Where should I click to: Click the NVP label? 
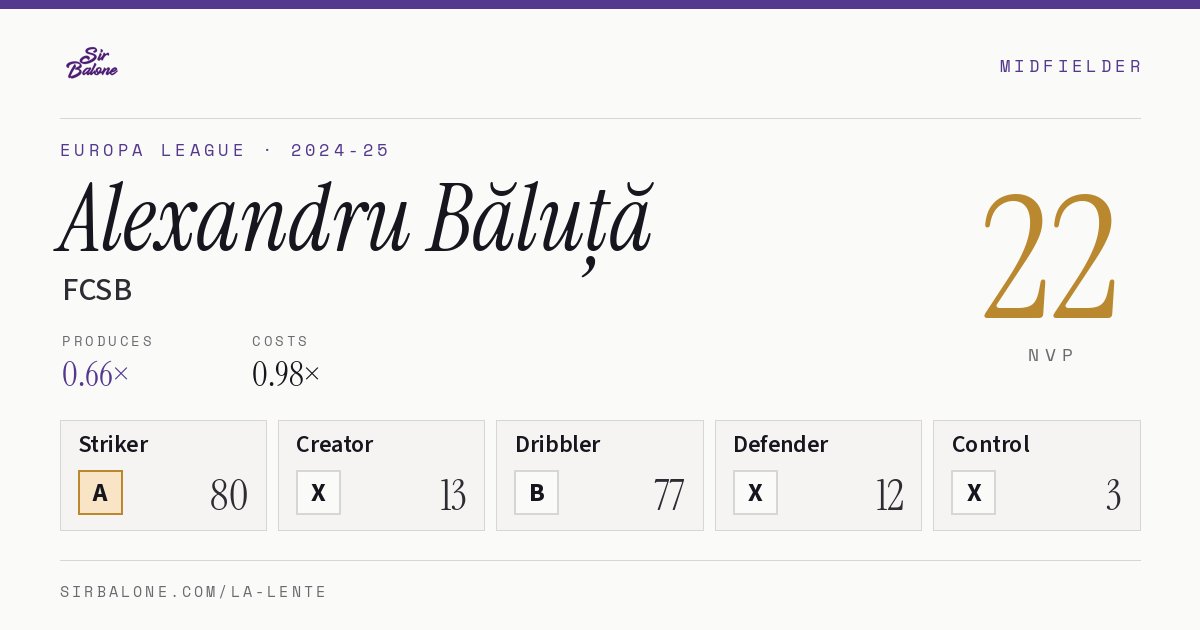(1051, 355)
